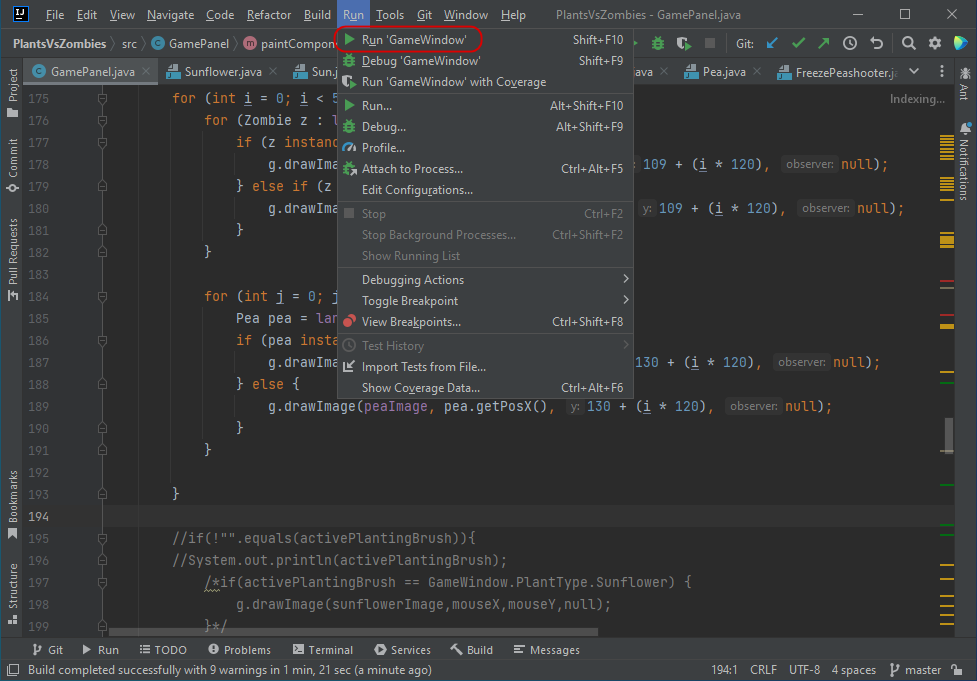Click the Run with Coverage toolbar icon
Image resolution: width=977 pixels, height=681 pixels.
coord(684,44)
